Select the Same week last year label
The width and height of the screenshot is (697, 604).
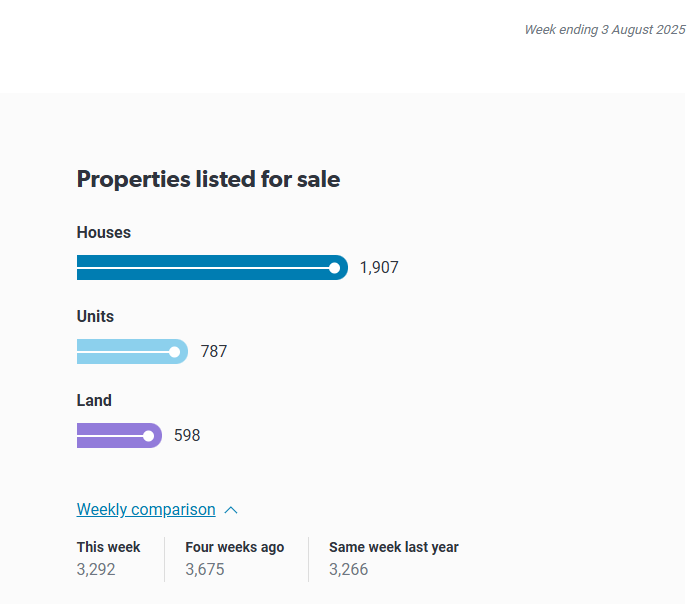click(393, 547)
